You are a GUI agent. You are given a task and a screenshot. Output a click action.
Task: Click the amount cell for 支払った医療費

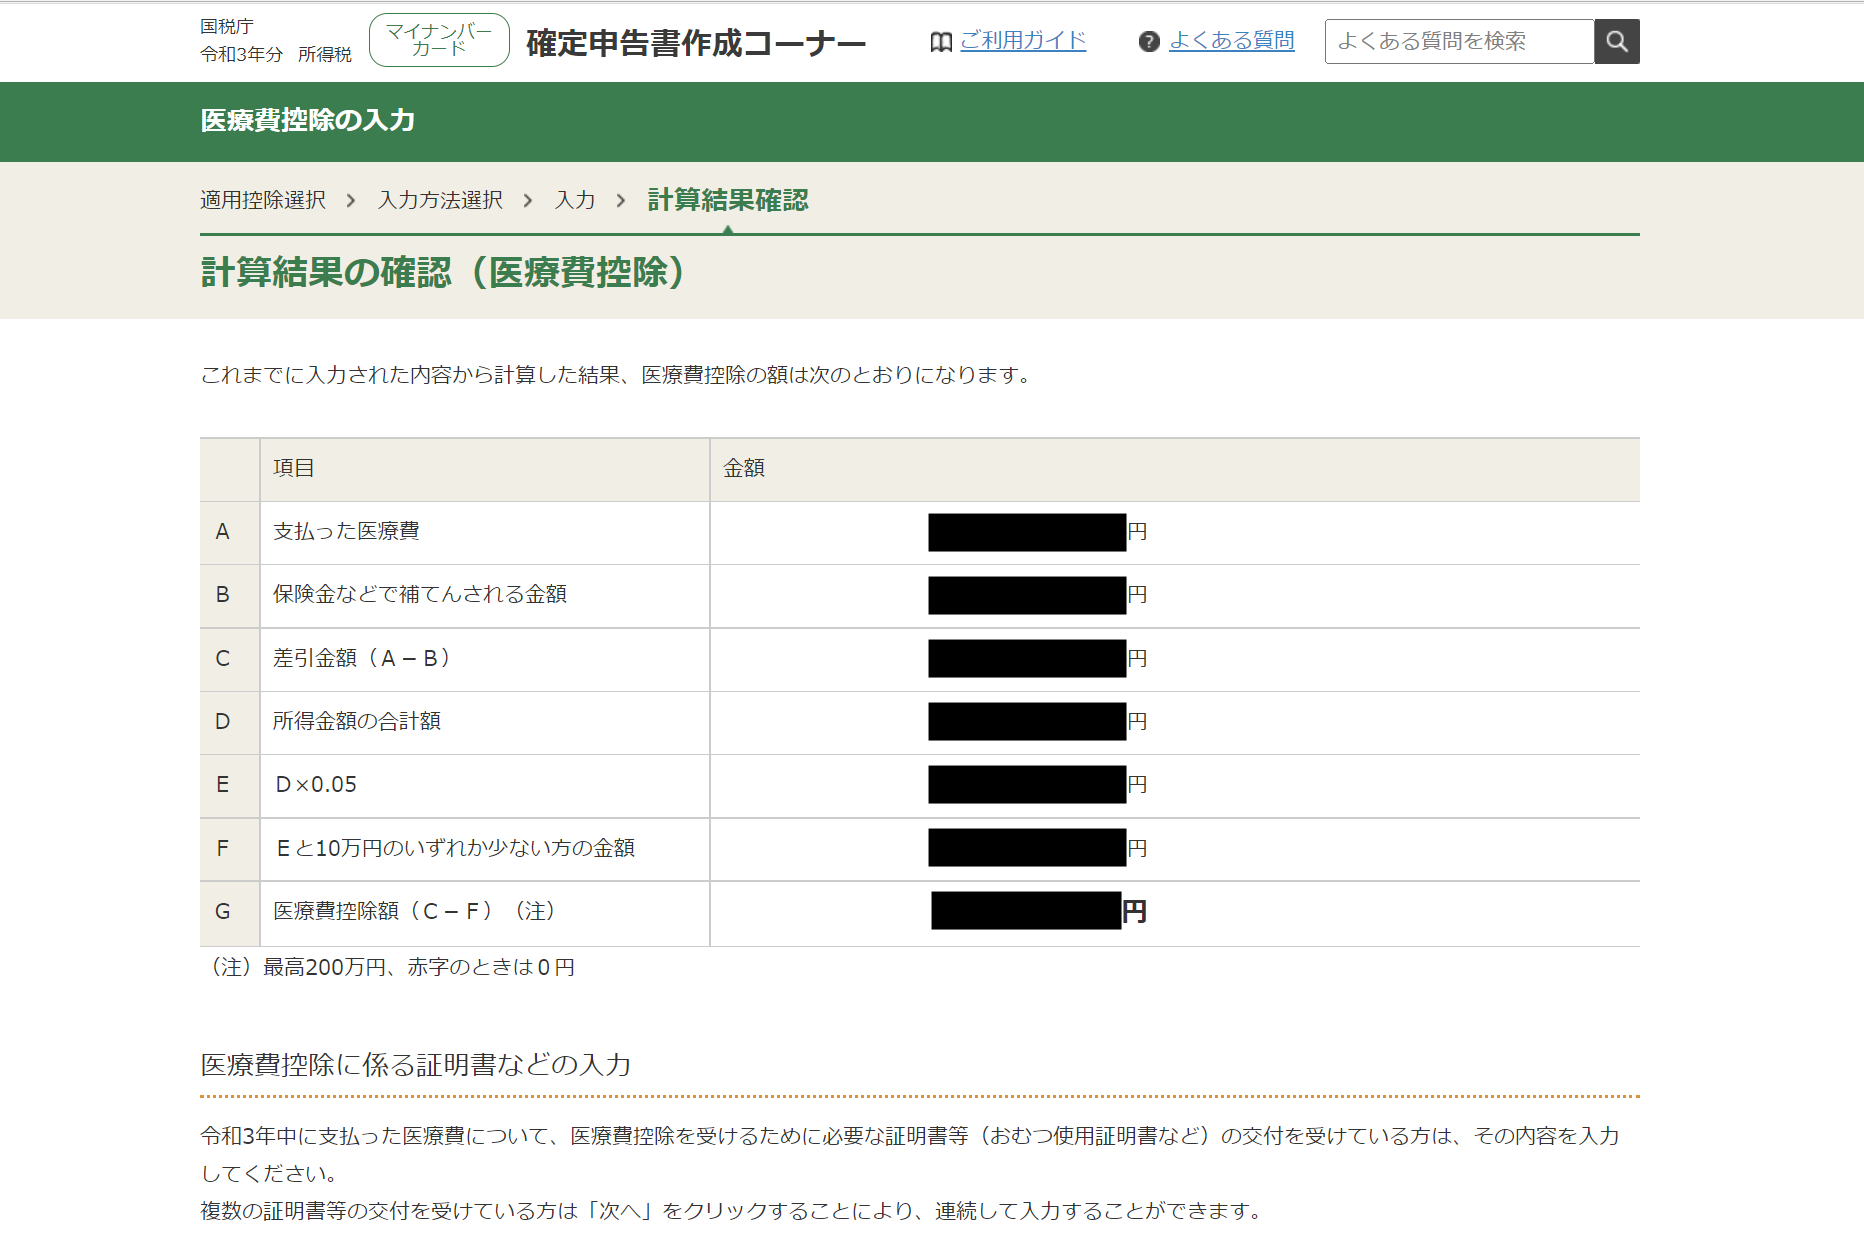click(1175, 532)
